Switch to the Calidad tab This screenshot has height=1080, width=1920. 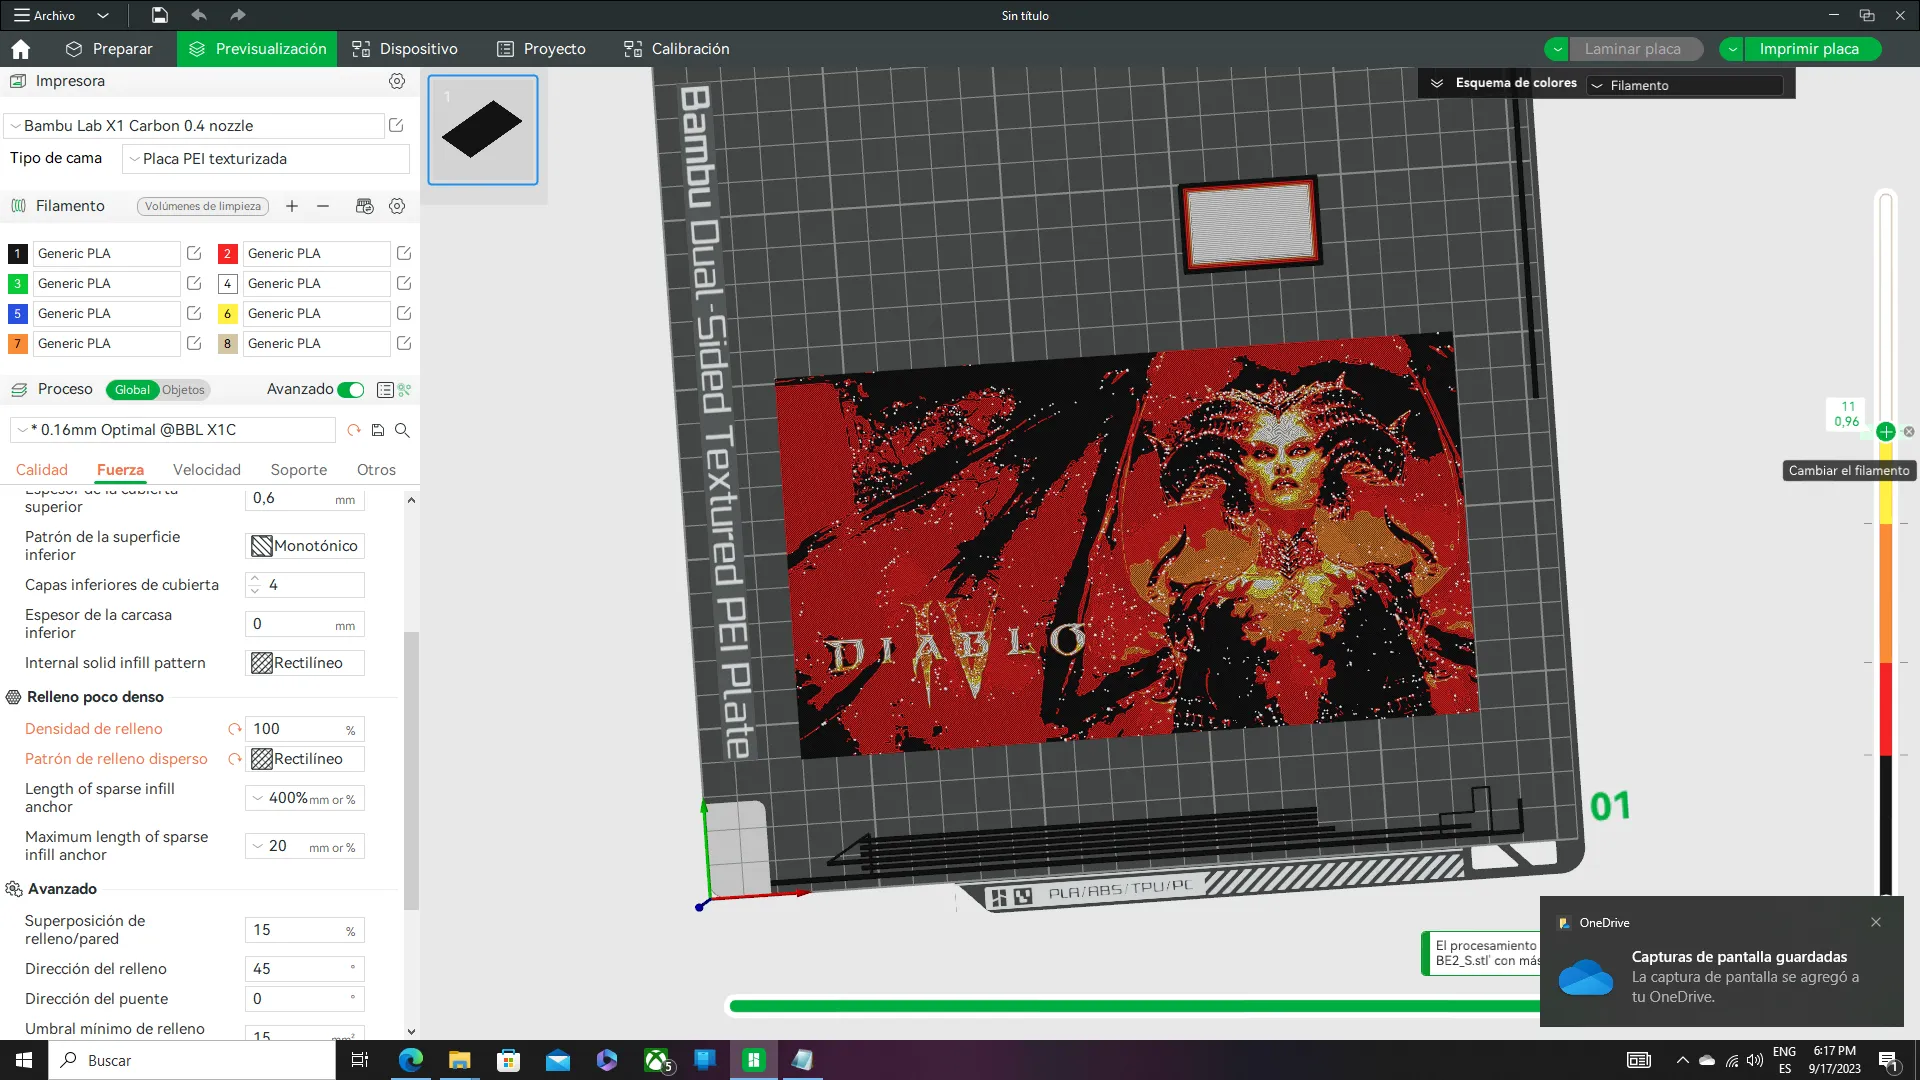pos(42,469)
